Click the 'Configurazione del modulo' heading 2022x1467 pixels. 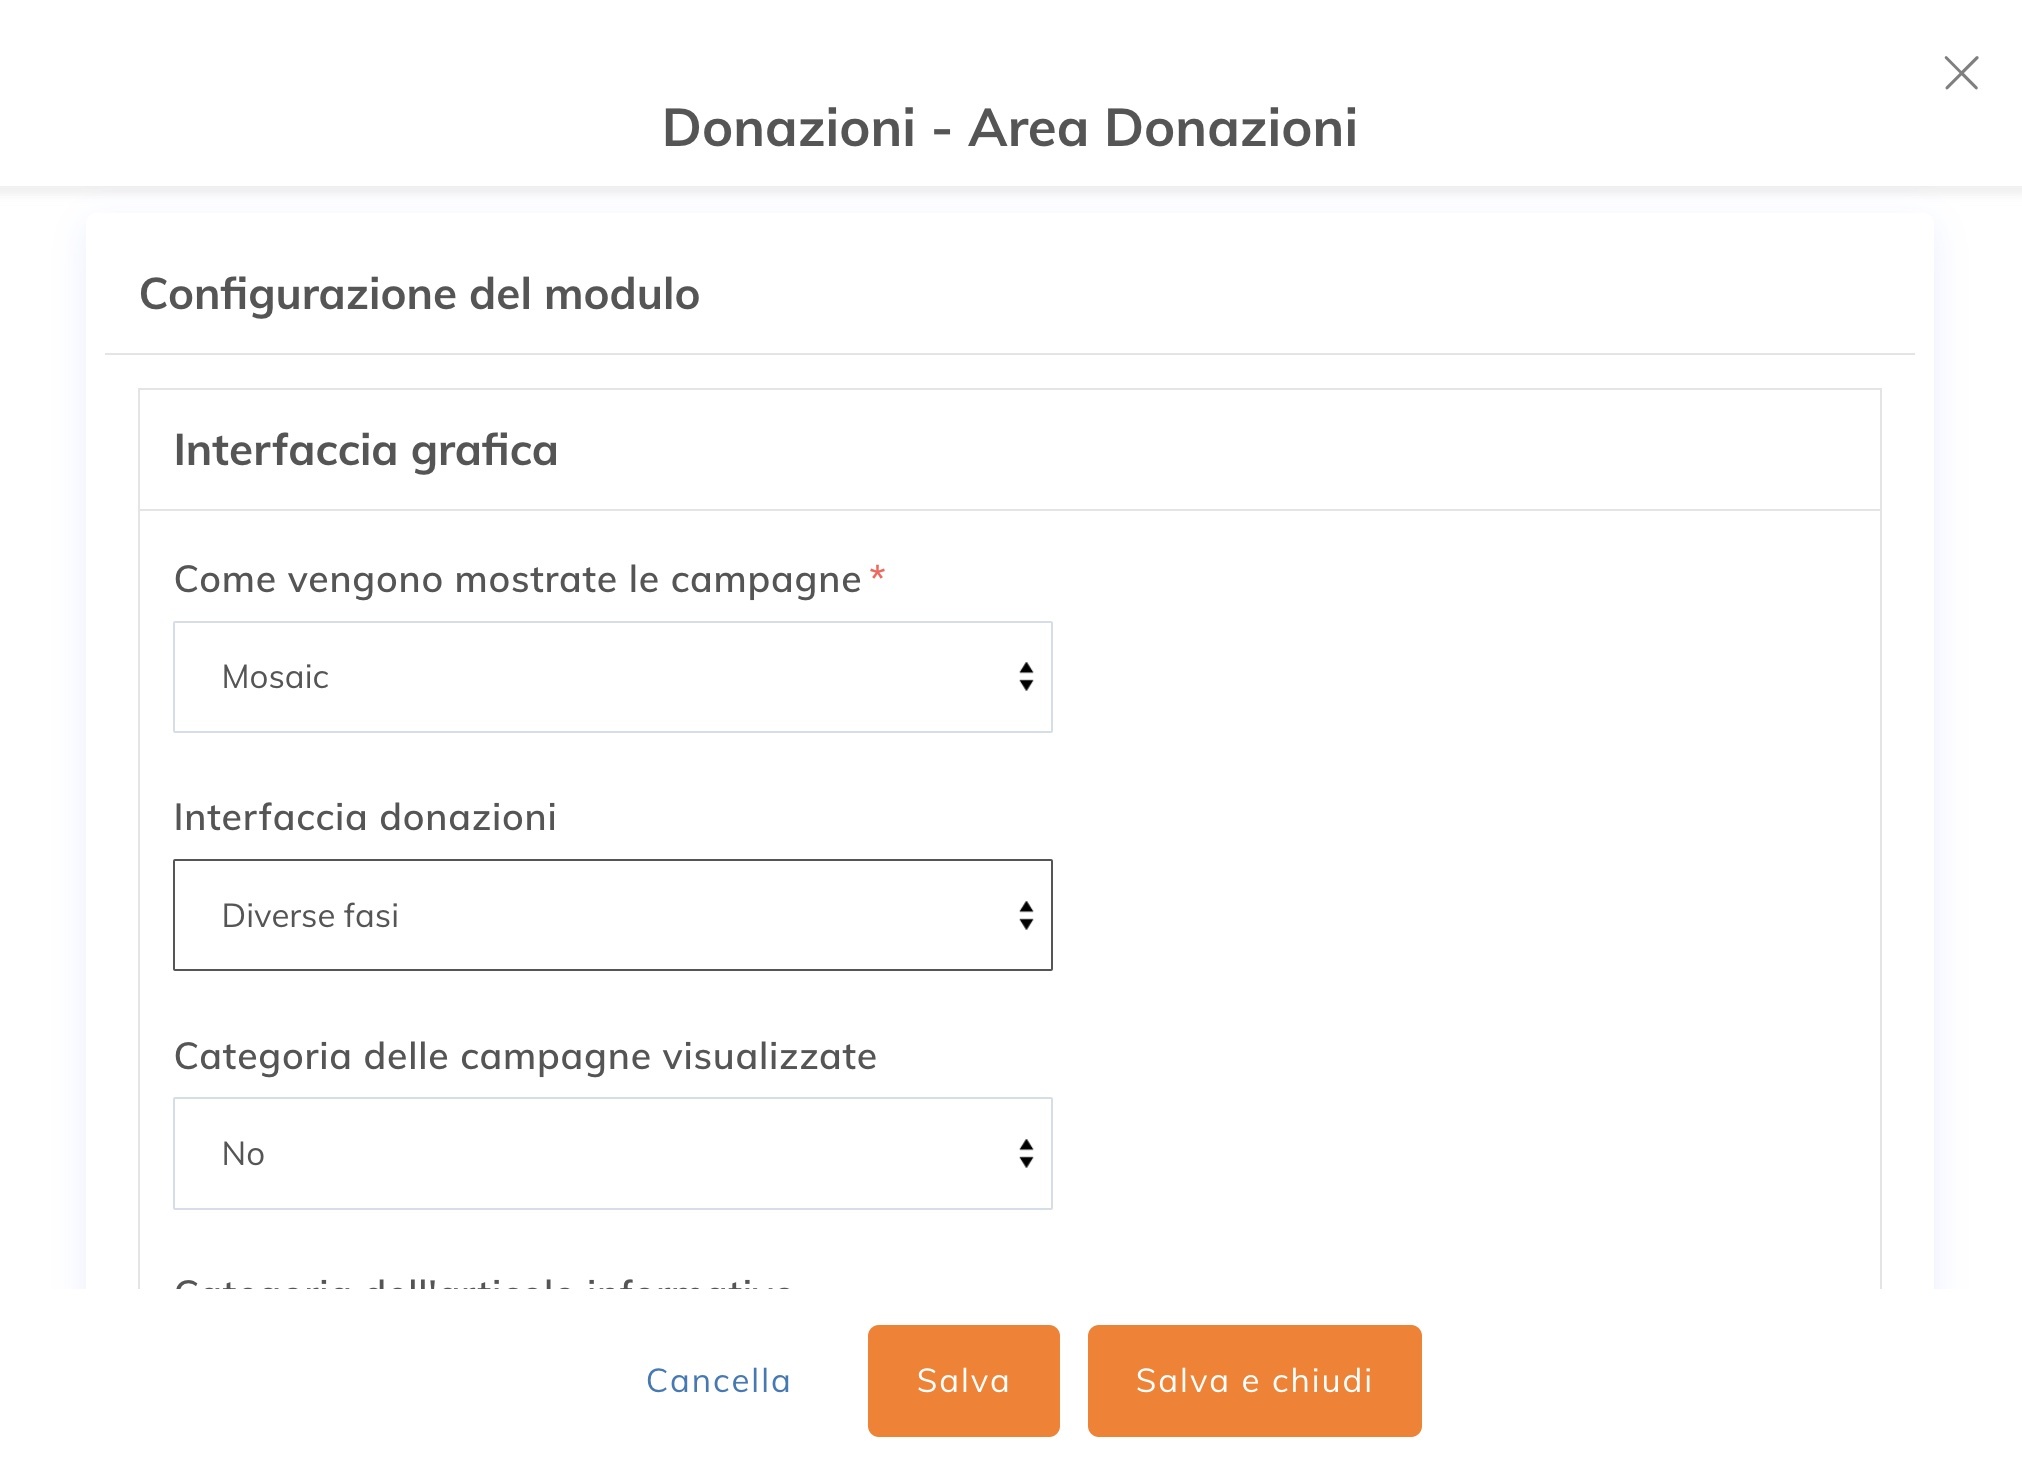coord(419,295)
